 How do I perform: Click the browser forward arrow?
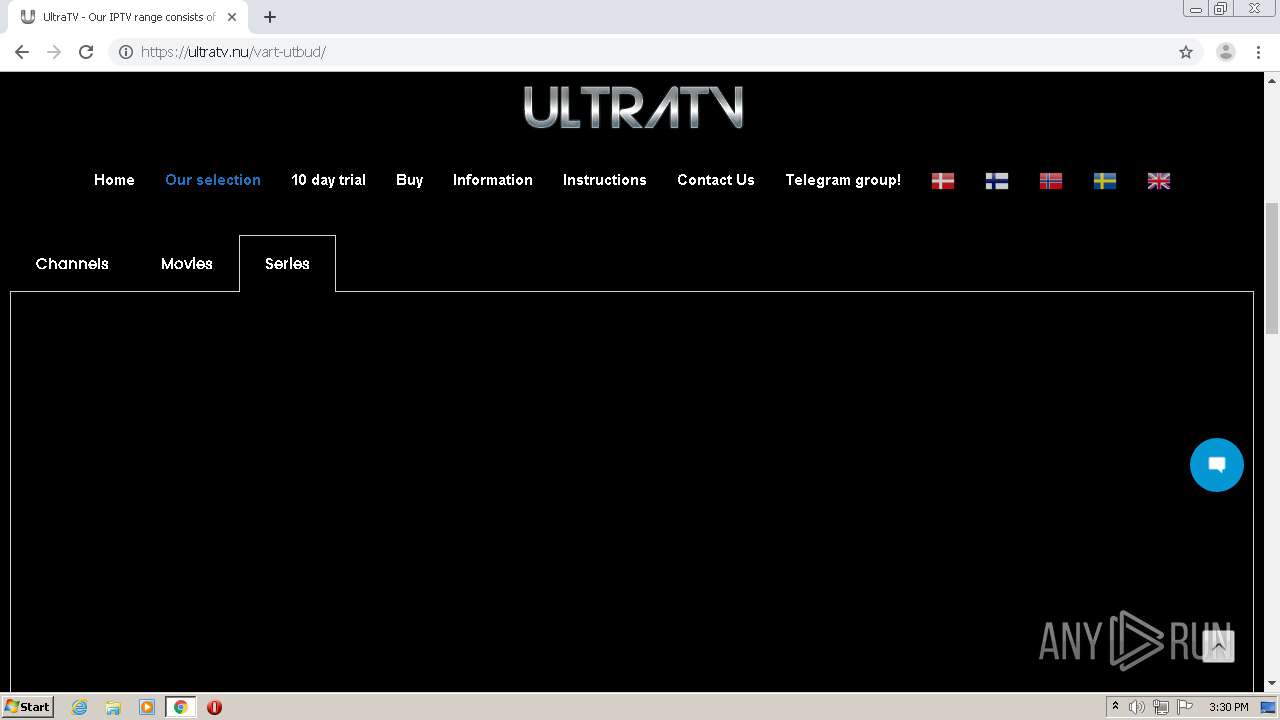(x=54, y=52)
